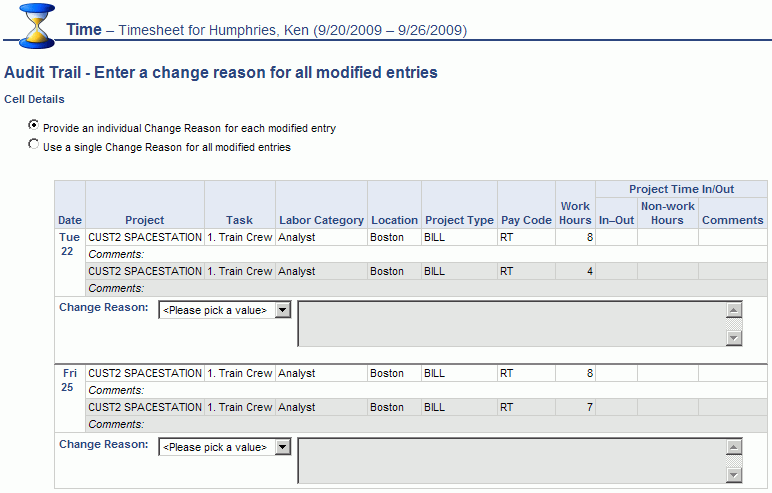Select individual Change Reason for each entry option
This screenshot has width=772, height=493.
coord(35,126)
